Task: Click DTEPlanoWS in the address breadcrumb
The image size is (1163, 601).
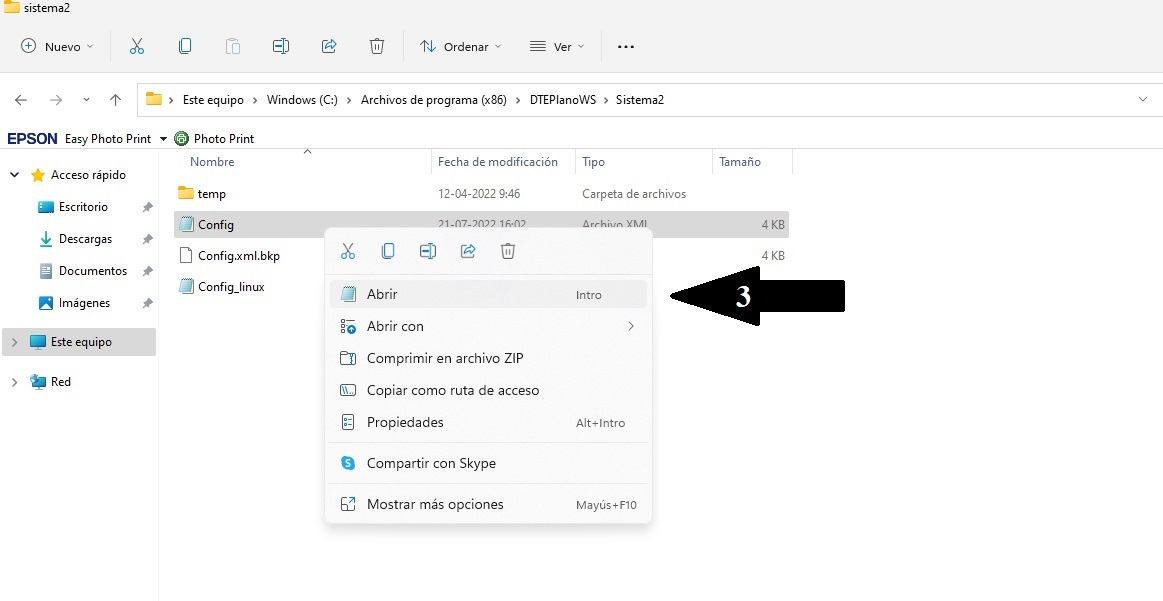Action: pos(561,100)
